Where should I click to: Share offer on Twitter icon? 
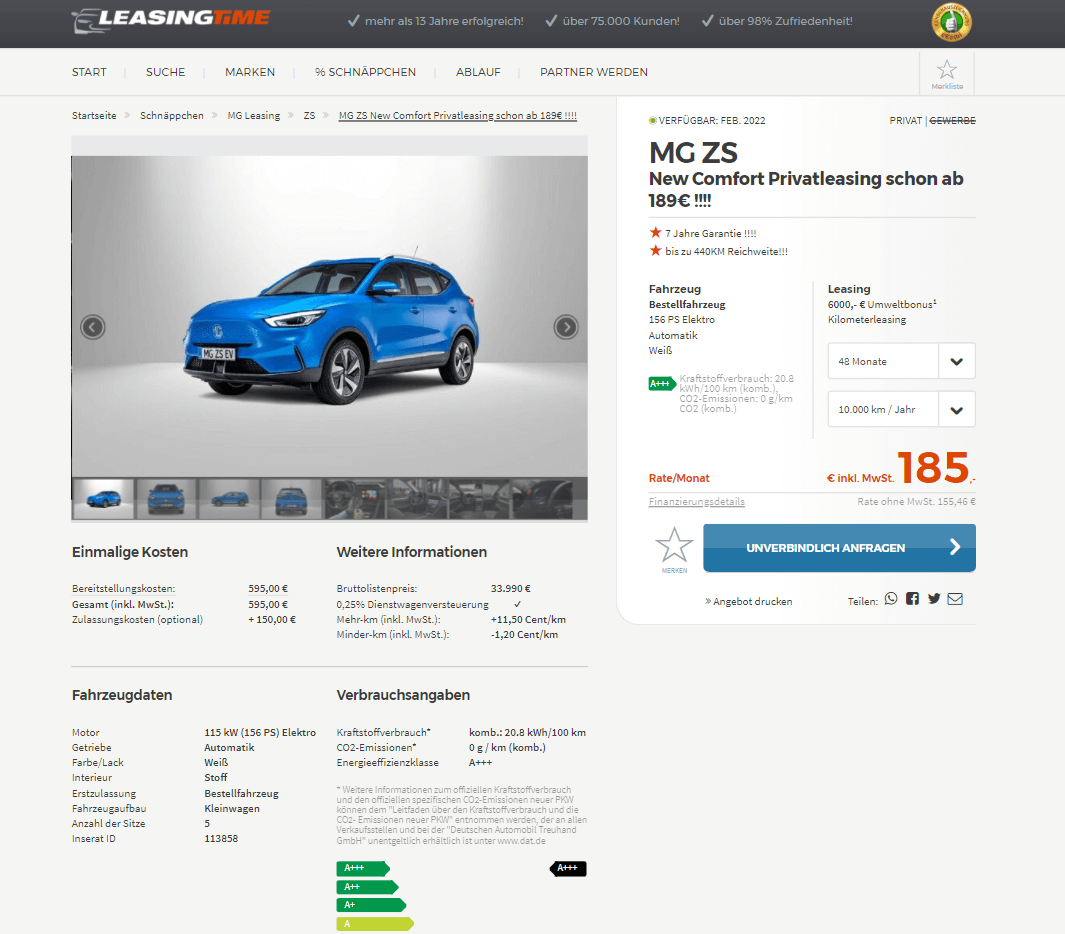[x=934, y=598]
